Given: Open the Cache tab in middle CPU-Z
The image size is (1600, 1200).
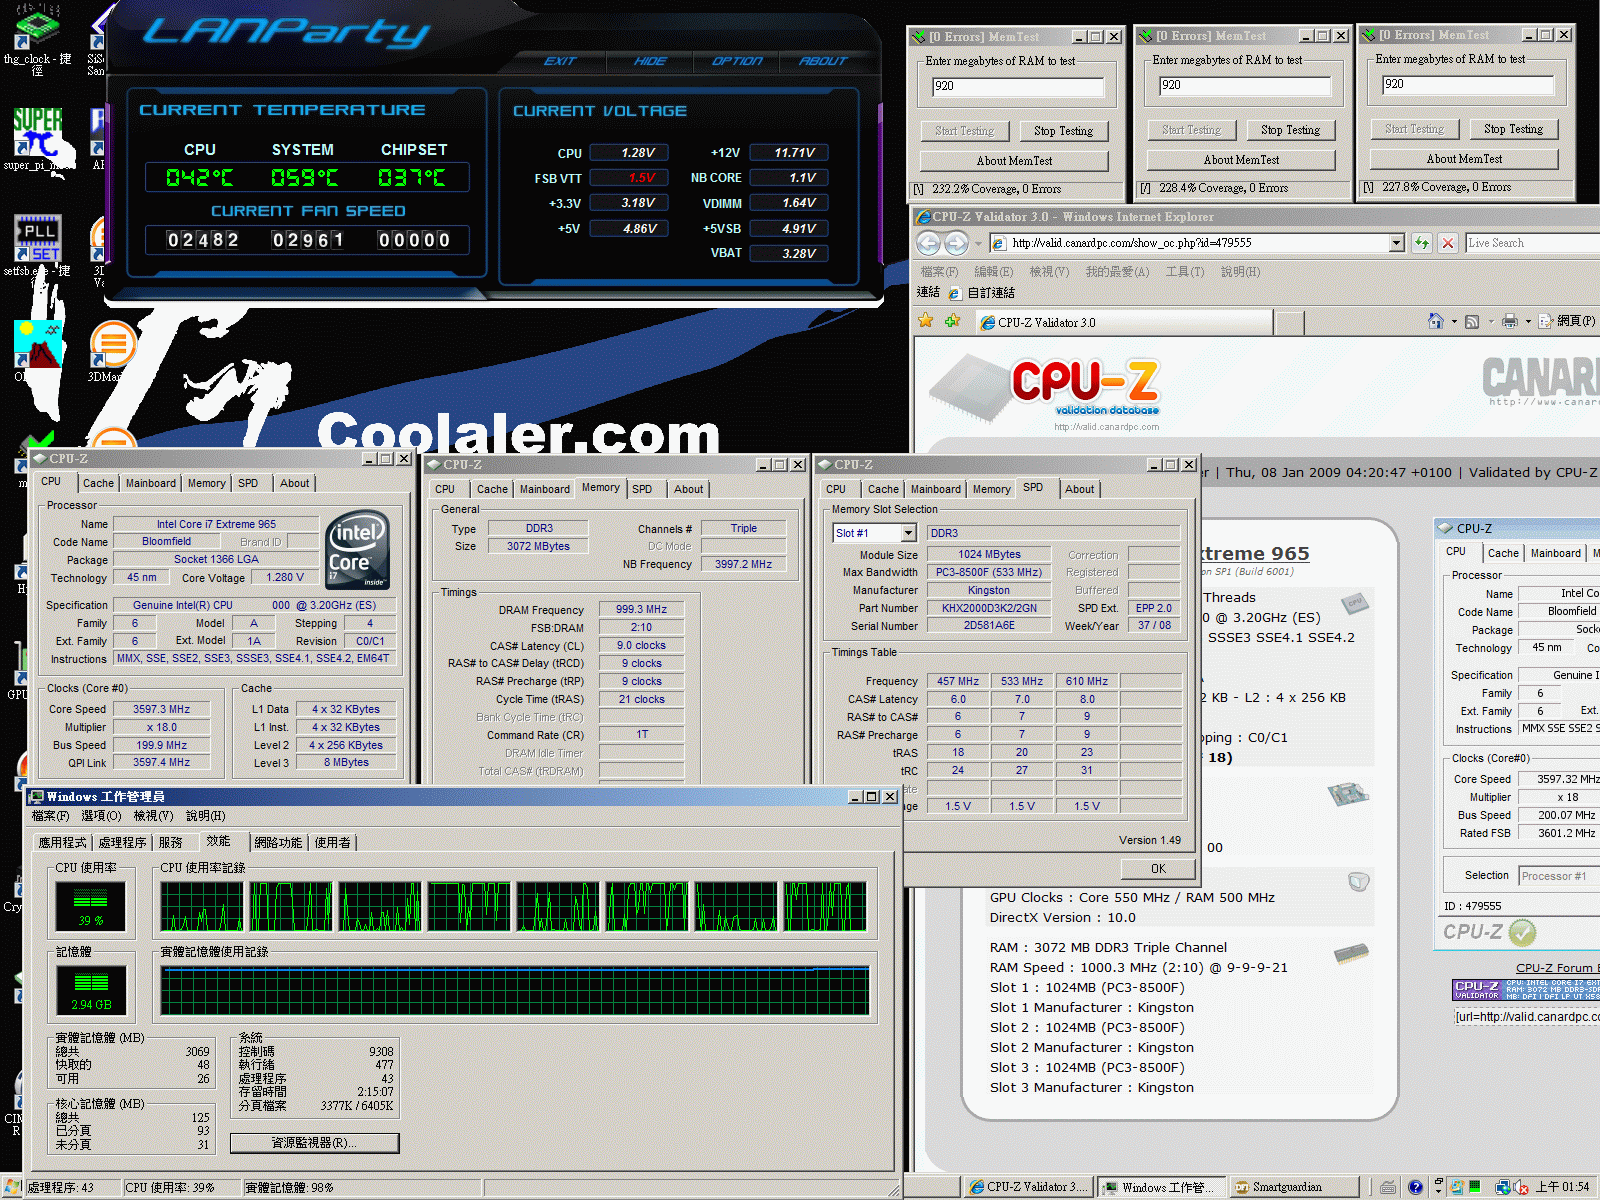Looking at the screenshot, I should tap(492, 489).
